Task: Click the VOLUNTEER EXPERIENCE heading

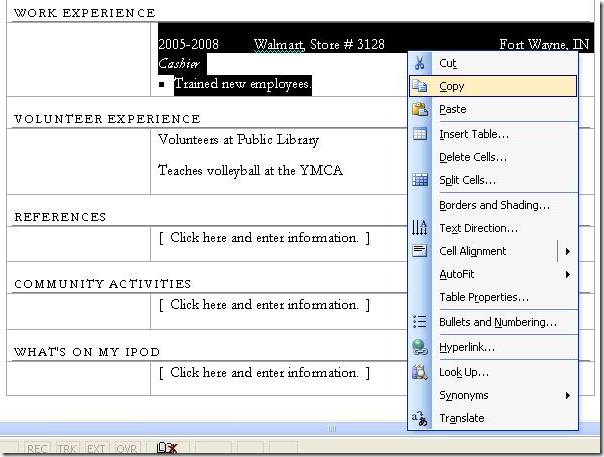Action: [107, 119]
